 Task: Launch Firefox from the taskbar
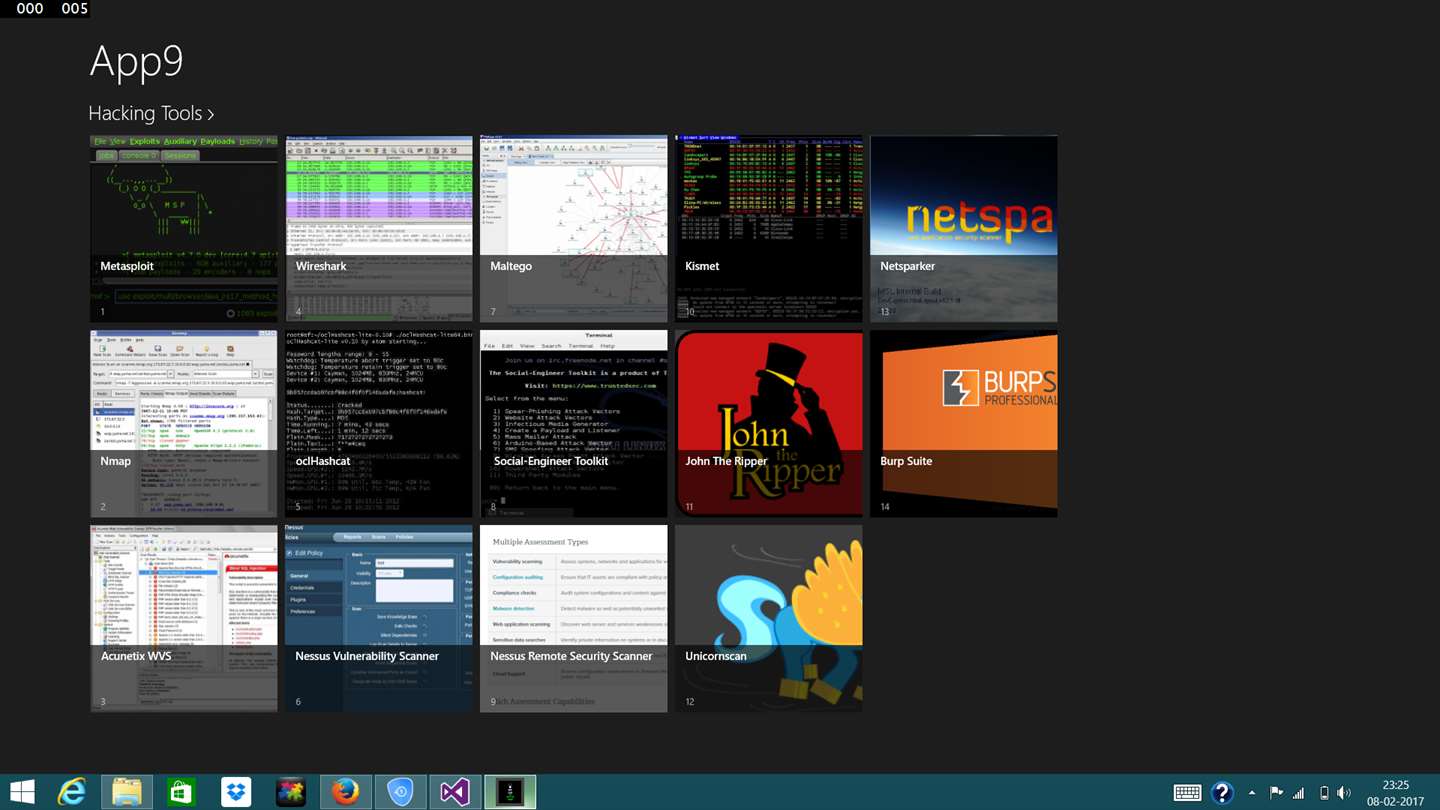click(345, 792)
